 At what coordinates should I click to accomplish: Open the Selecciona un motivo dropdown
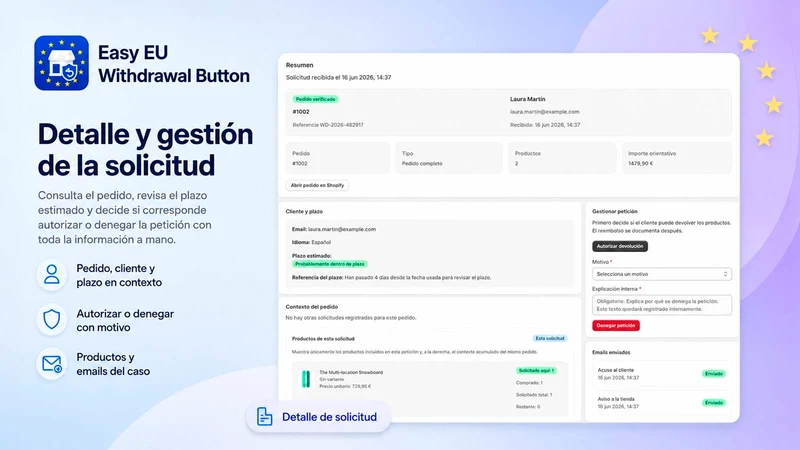click(662, 274)
